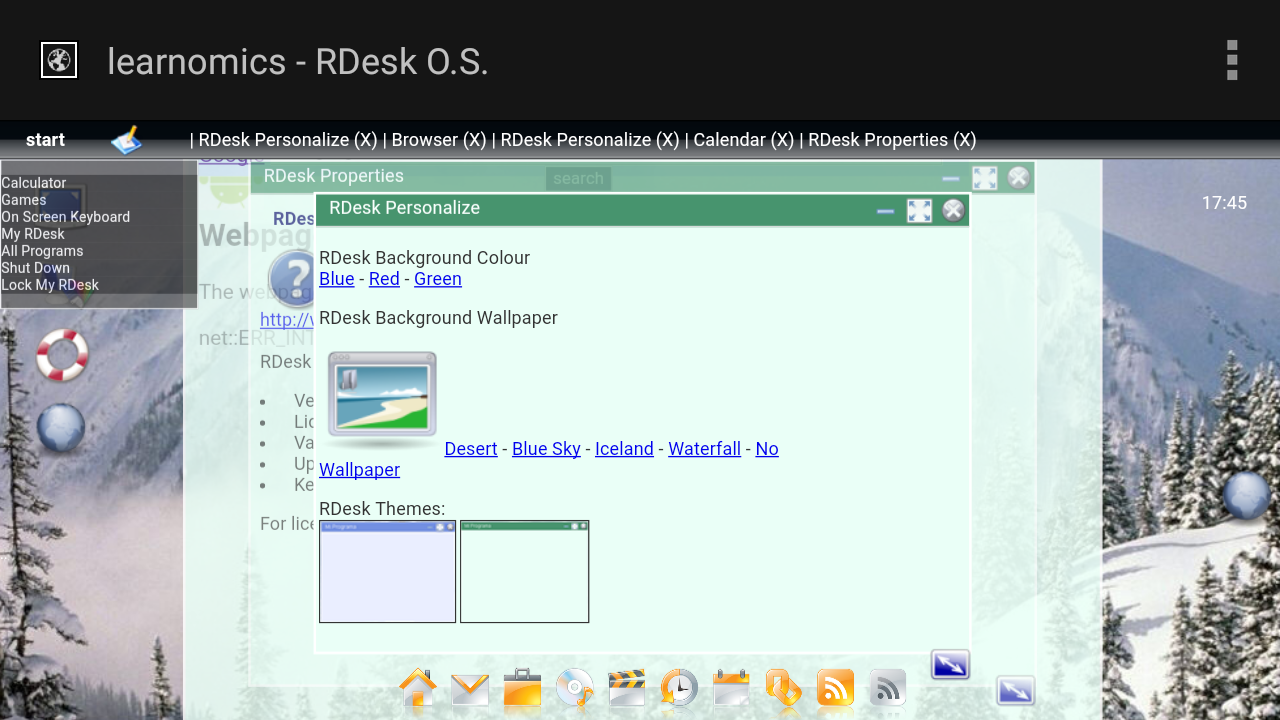Choose the Desert wallpaper link
The image size is (1280, 720).
pyautogui.click(x=471, y=449)
